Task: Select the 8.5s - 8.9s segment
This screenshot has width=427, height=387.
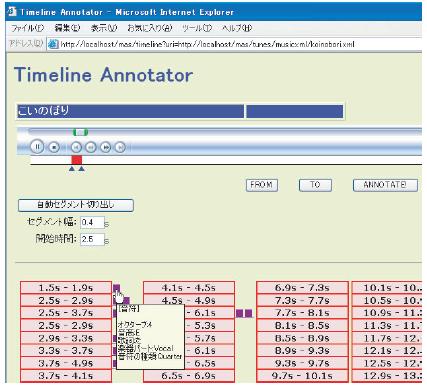Action: 302,338
